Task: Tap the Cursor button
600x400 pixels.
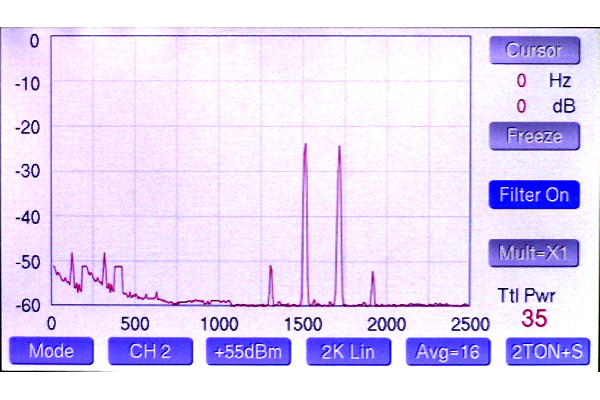Action: tap(535, 50)
